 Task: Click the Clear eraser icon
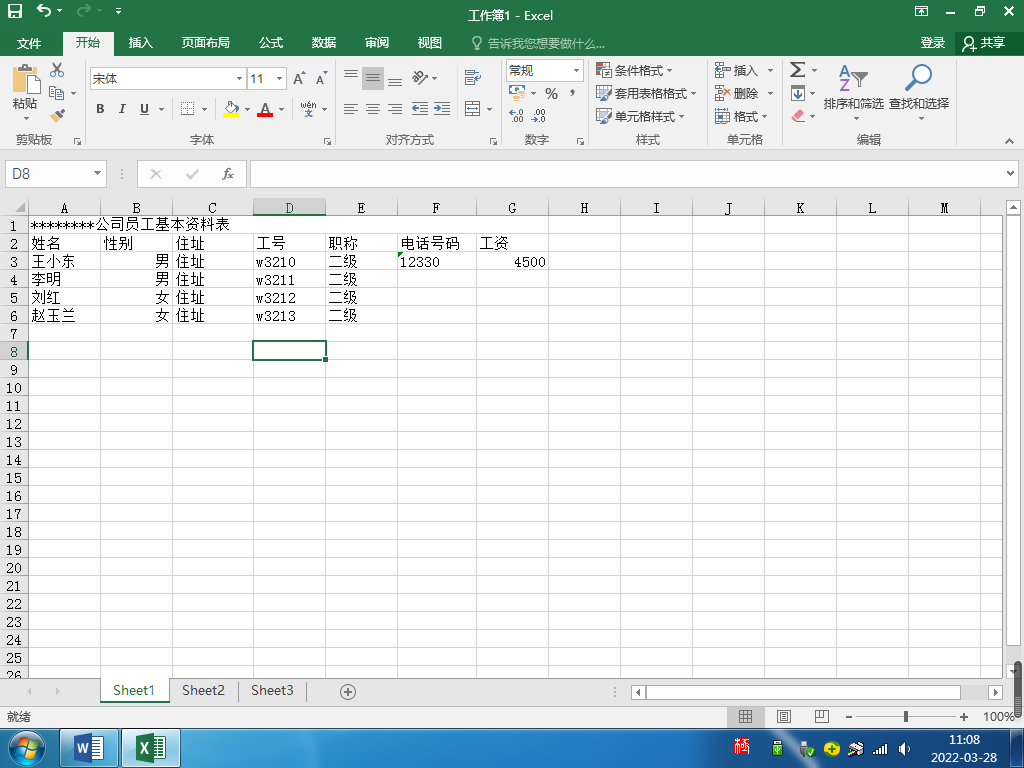[797, 116]
